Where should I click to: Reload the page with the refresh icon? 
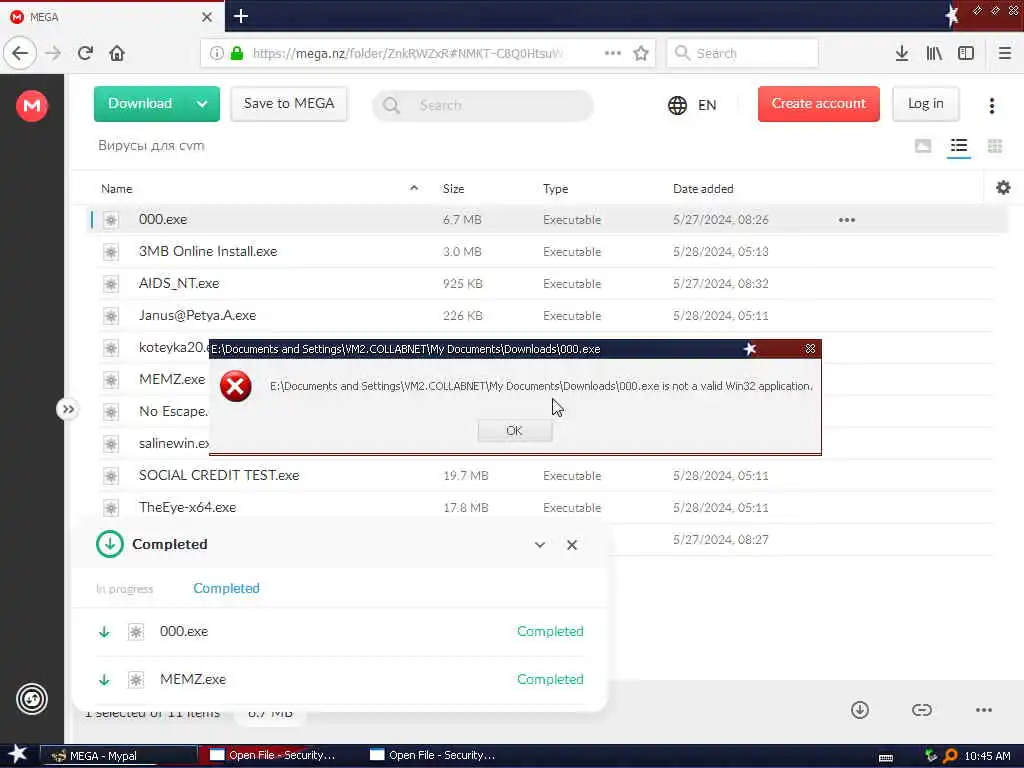85,53
